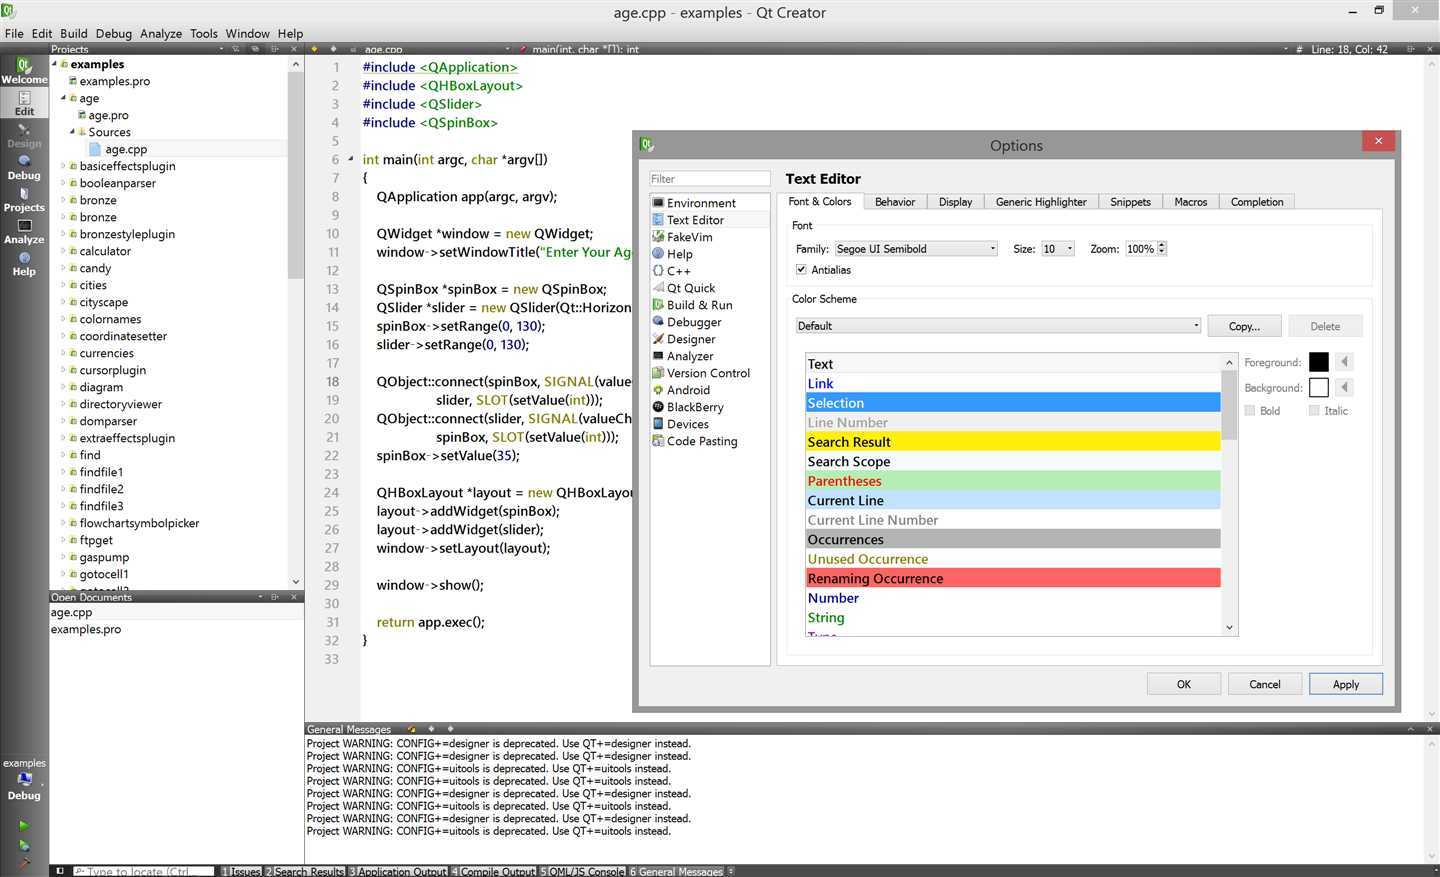Pick the Foreground color swatch
The height and width of the screenshot is (877, 1440).
click(1319, 362)
